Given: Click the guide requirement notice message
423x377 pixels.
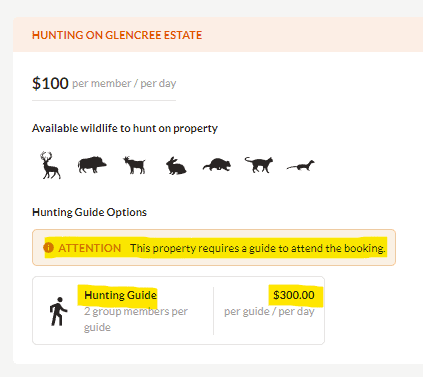Looking at the screenshot, I should point(258,248).
